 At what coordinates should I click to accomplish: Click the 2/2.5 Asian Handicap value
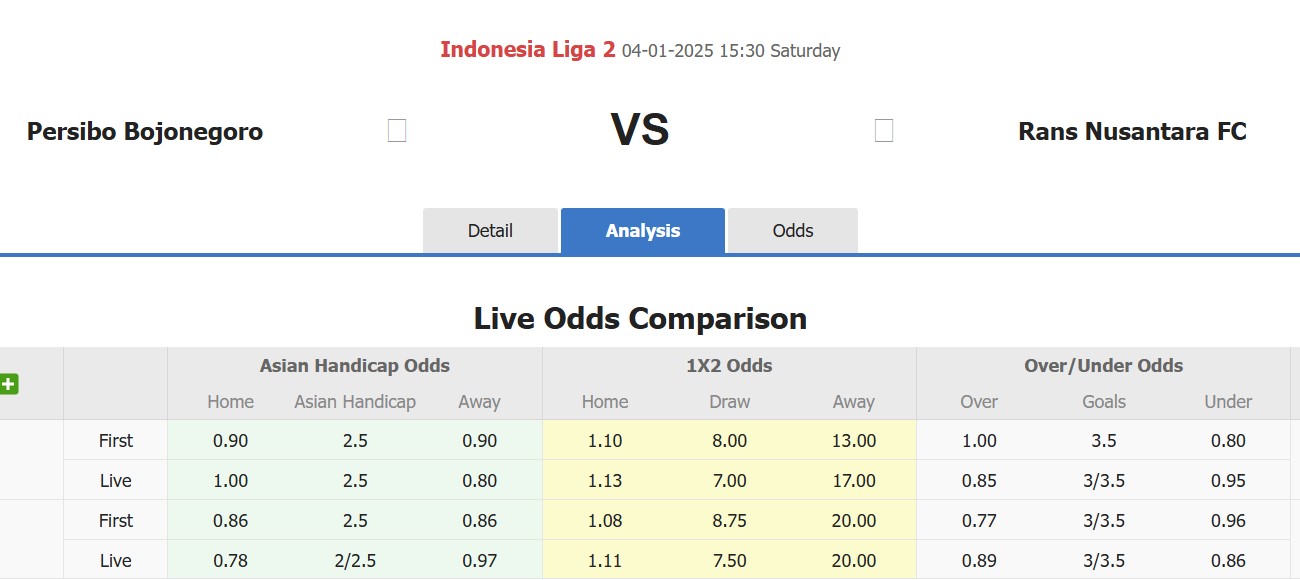coord(354,560)
